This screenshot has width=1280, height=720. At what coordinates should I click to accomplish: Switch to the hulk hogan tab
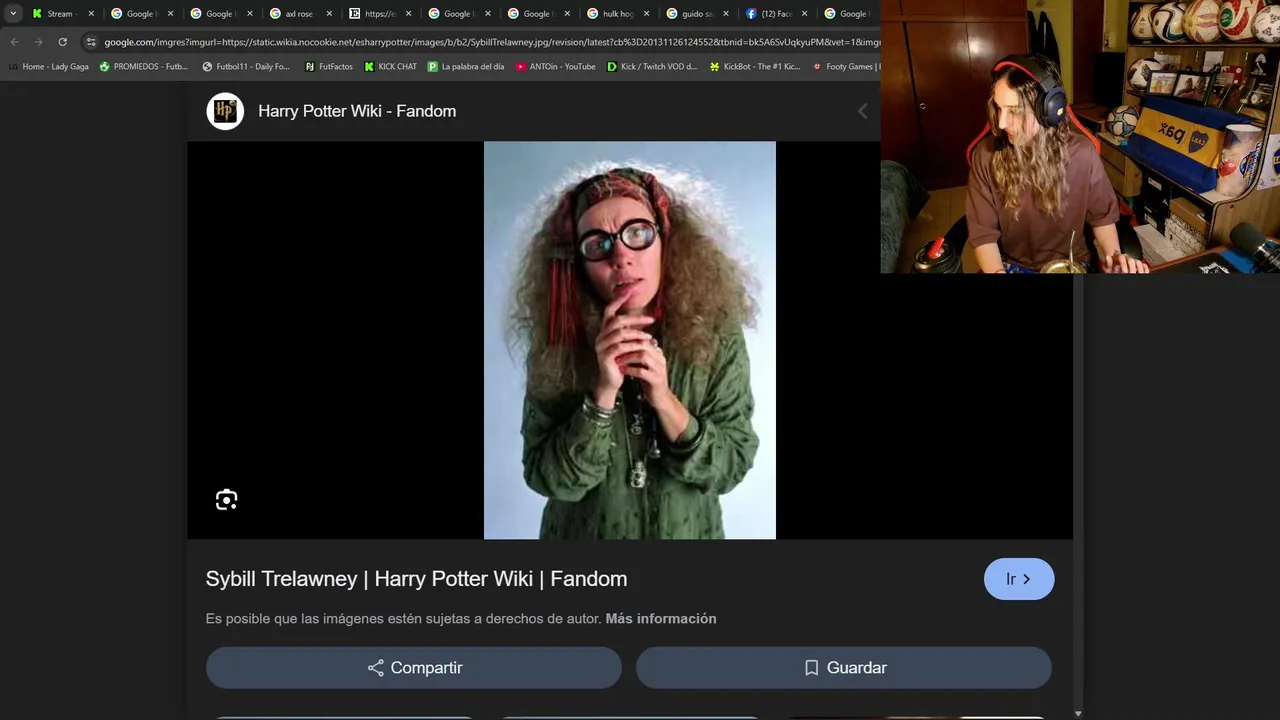tap(618, 14)
